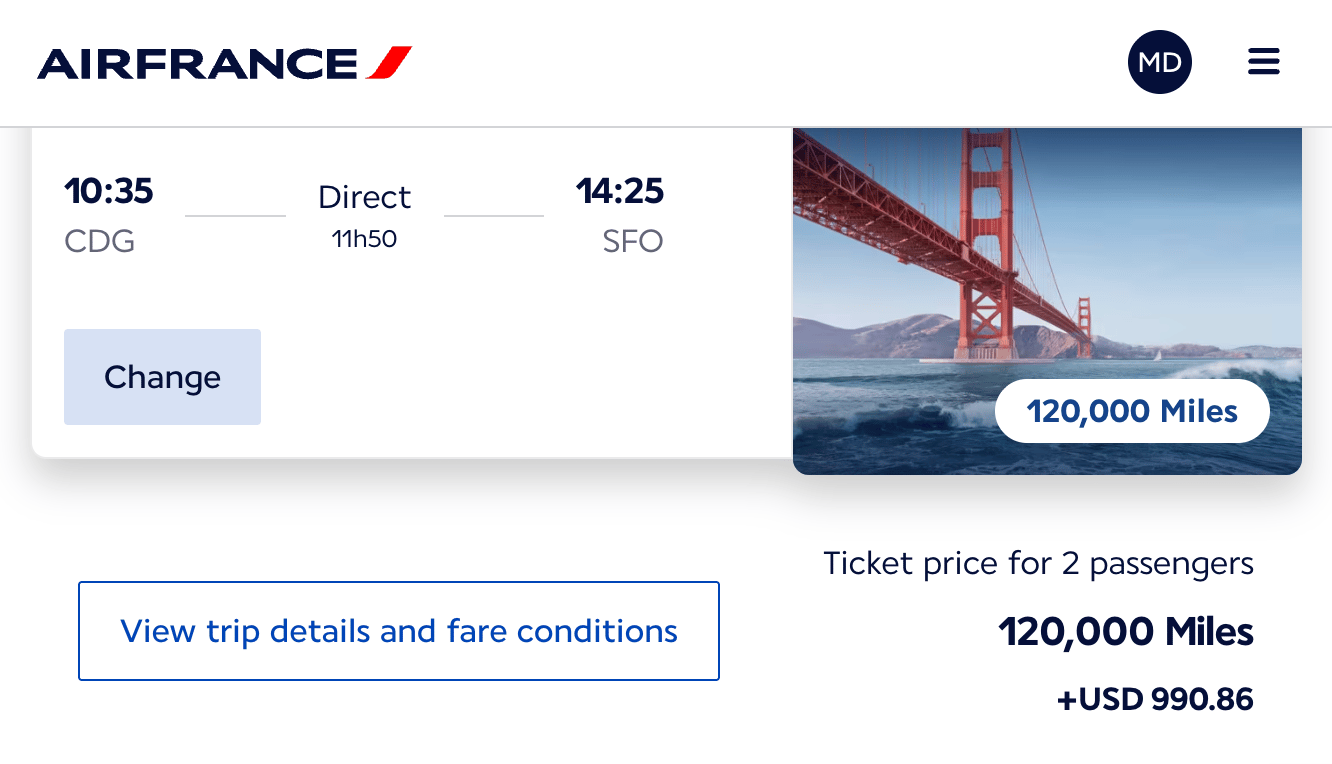Click the 120,000 Miles badge on photo
This screenshot has width=1332, height=764.
click(1132, 411)
